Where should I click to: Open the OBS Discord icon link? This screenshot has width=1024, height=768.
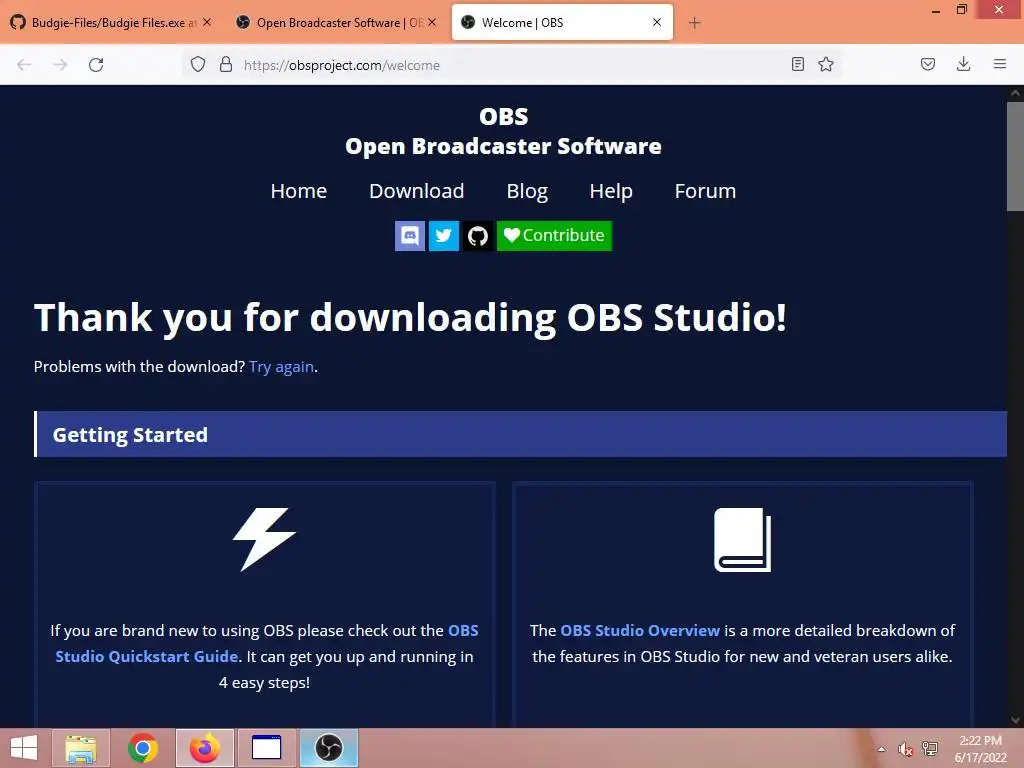[409, 236]
